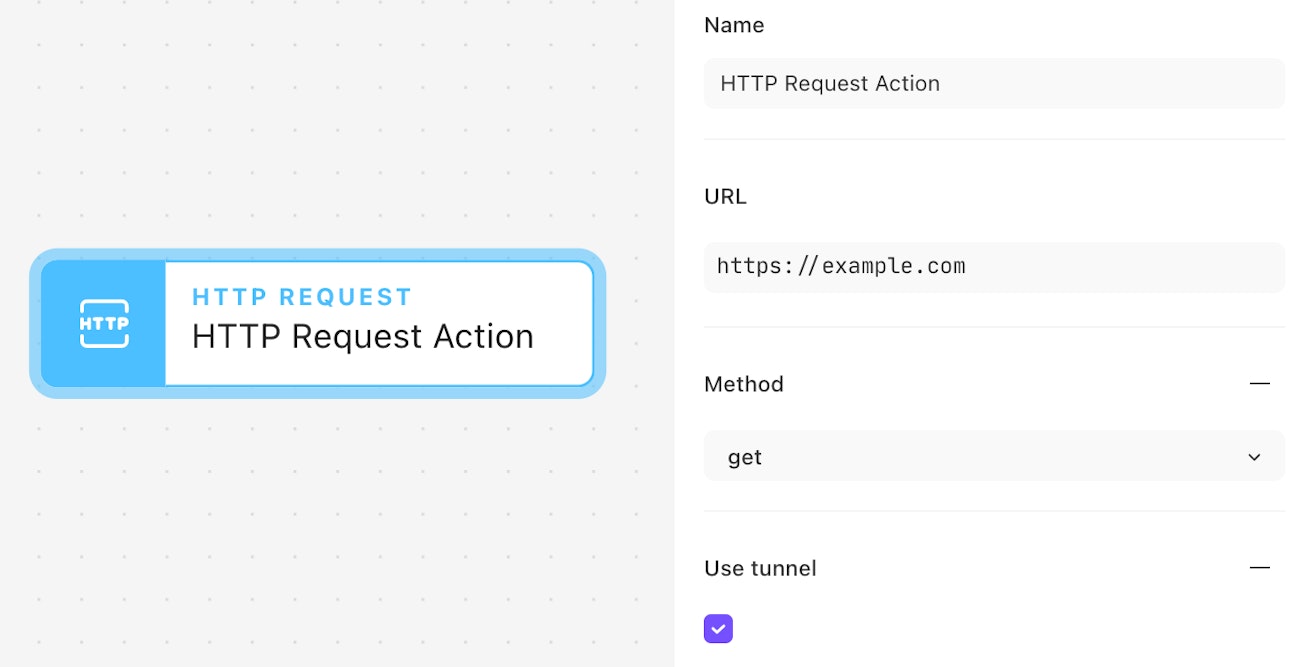Click the example.com text in the URL box

[x=893, y=267]
